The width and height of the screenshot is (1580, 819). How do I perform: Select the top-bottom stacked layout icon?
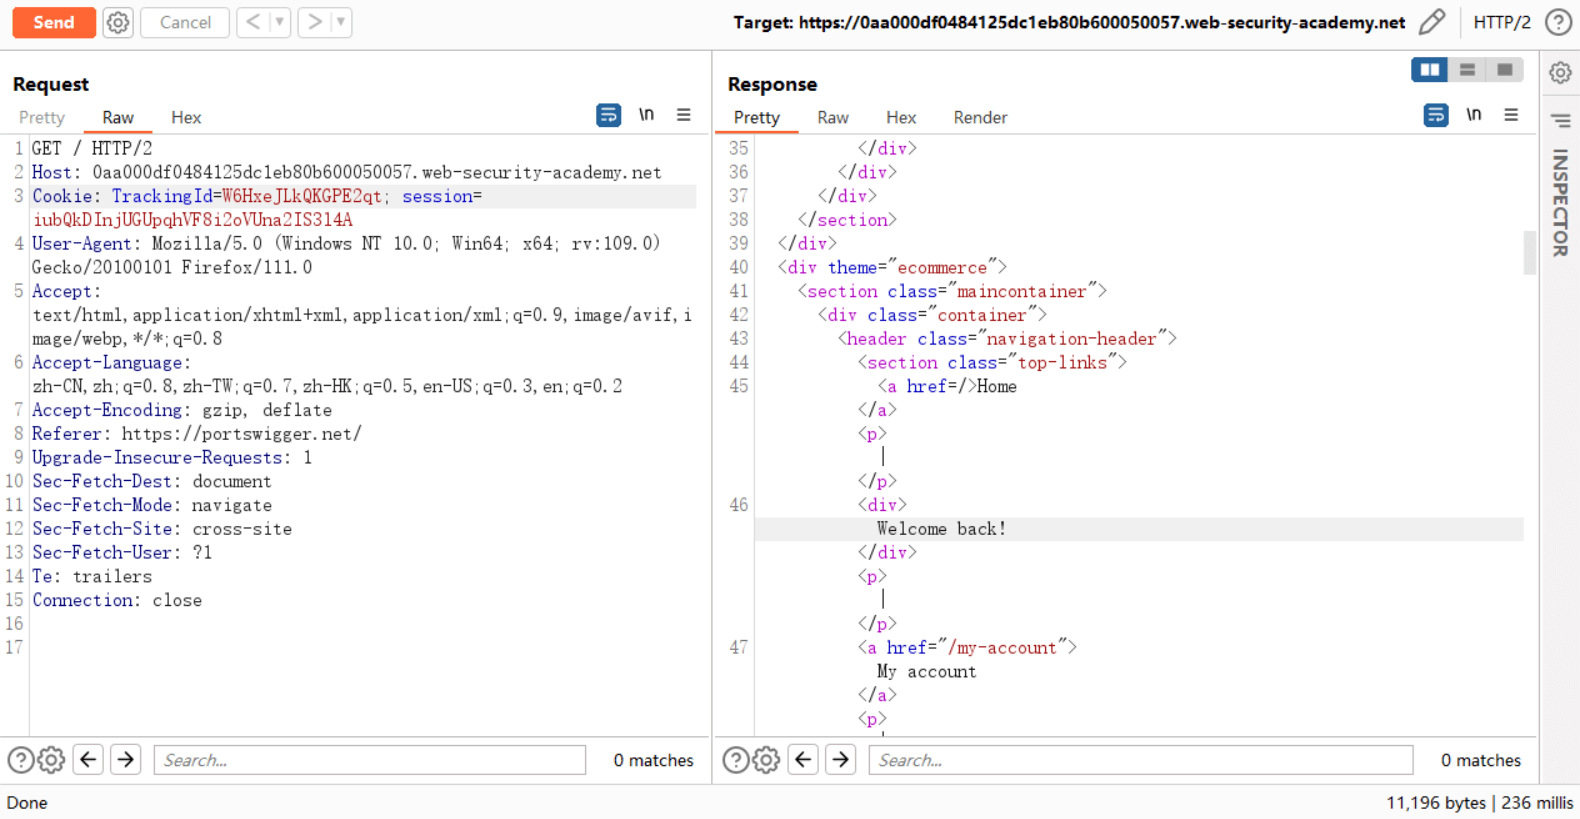pyautogui.click(x=1467, y=70)
